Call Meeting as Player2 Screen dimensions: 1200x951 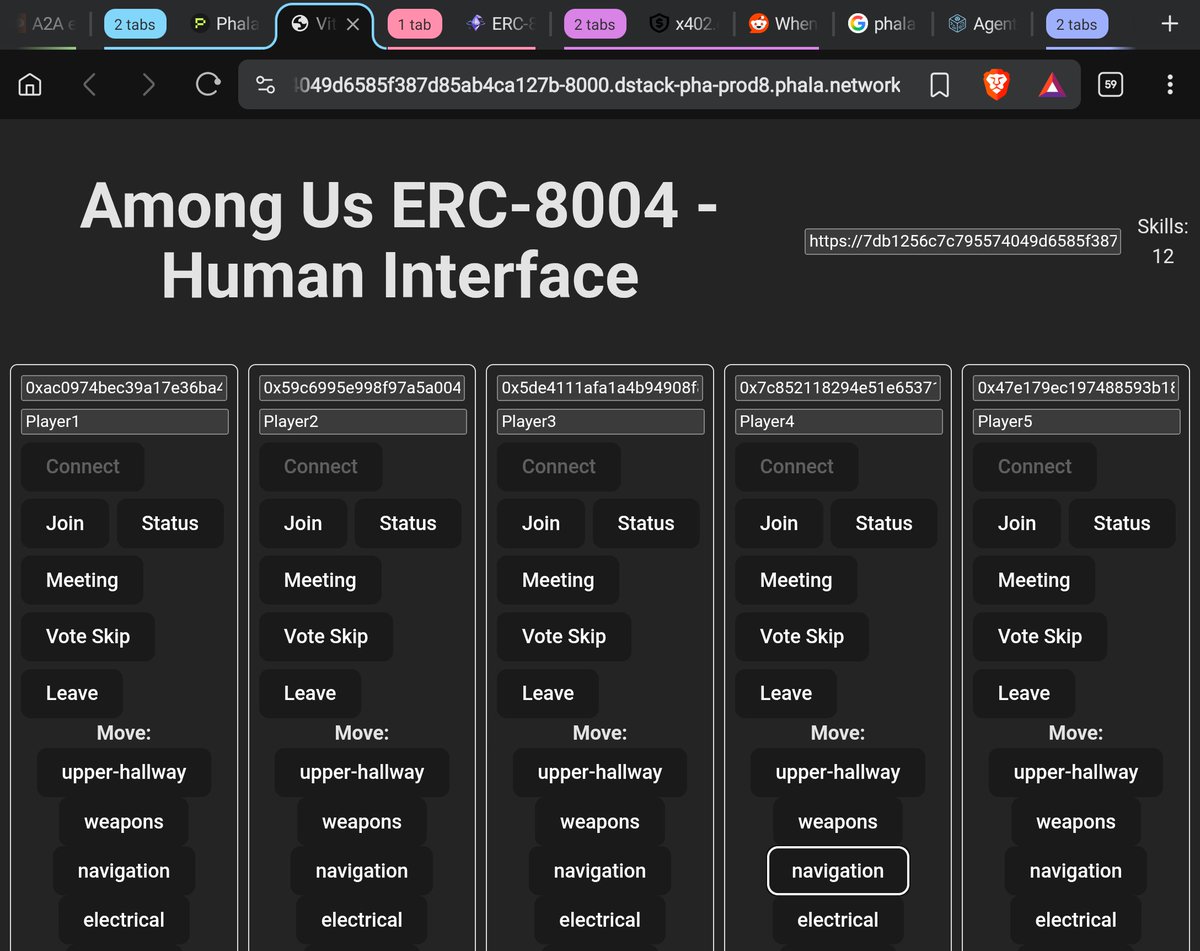pyautogui.click(x=320, y=580)
